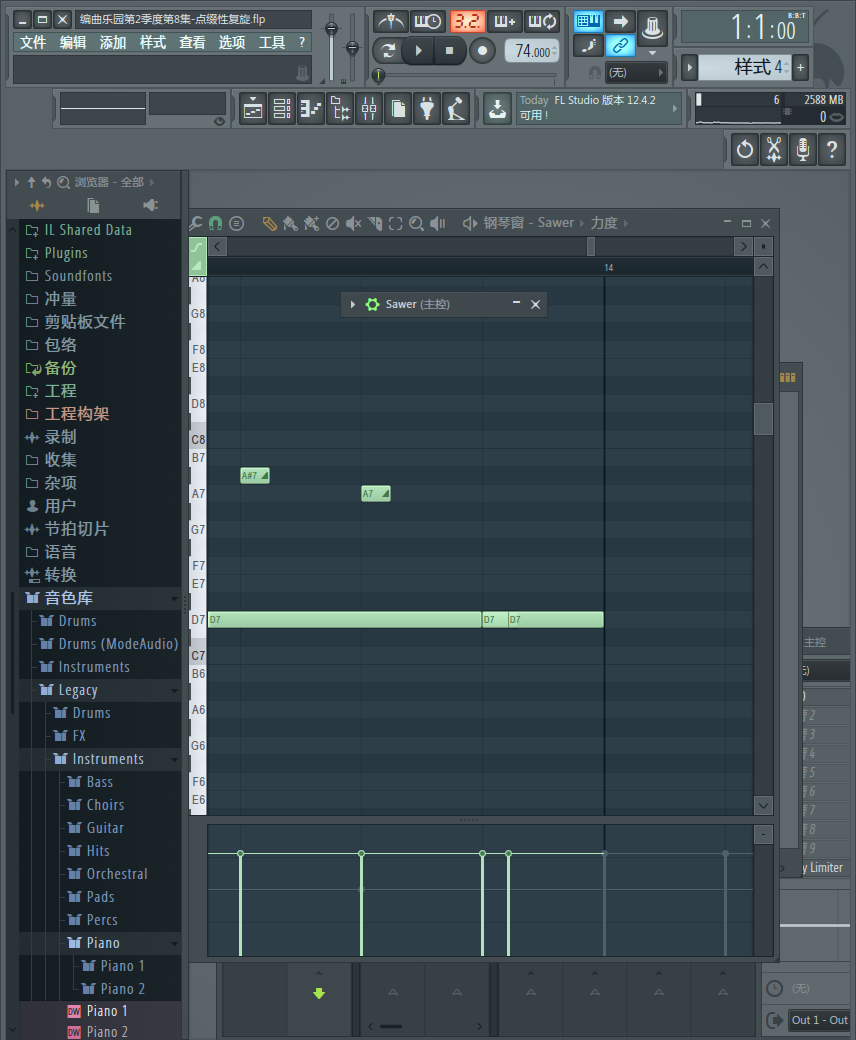Screen dimensions: 856x1040
Task: Open the playlist panel icon
Action: click(x=253, y=108)
